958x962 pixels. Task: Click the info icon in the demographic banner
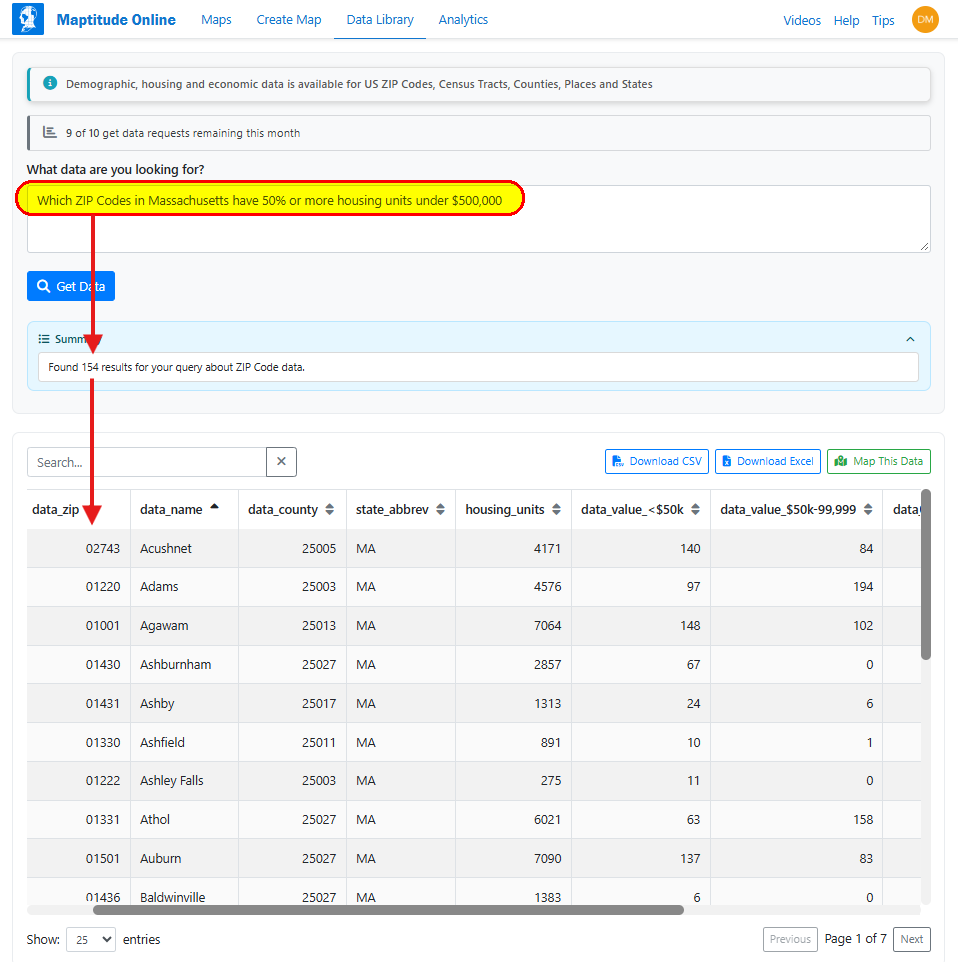(50, 83)
